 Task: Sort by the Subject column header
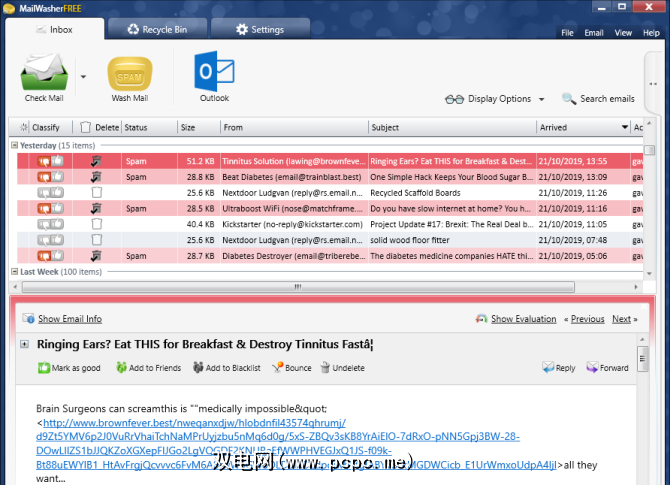(452, 127)
